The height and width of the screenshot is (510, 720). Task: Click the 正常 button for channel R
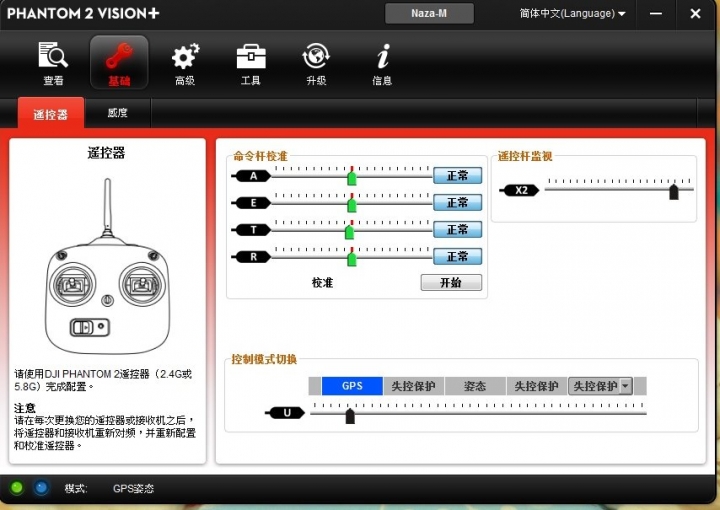457,256
